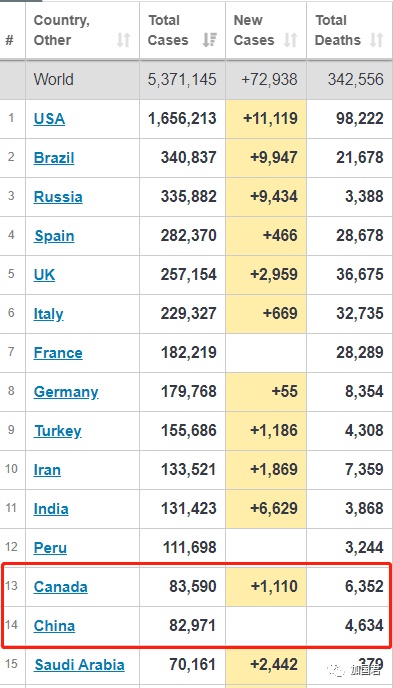393x688 pixels.
Task: Open the Russia country link
Action: click(58, 197)
